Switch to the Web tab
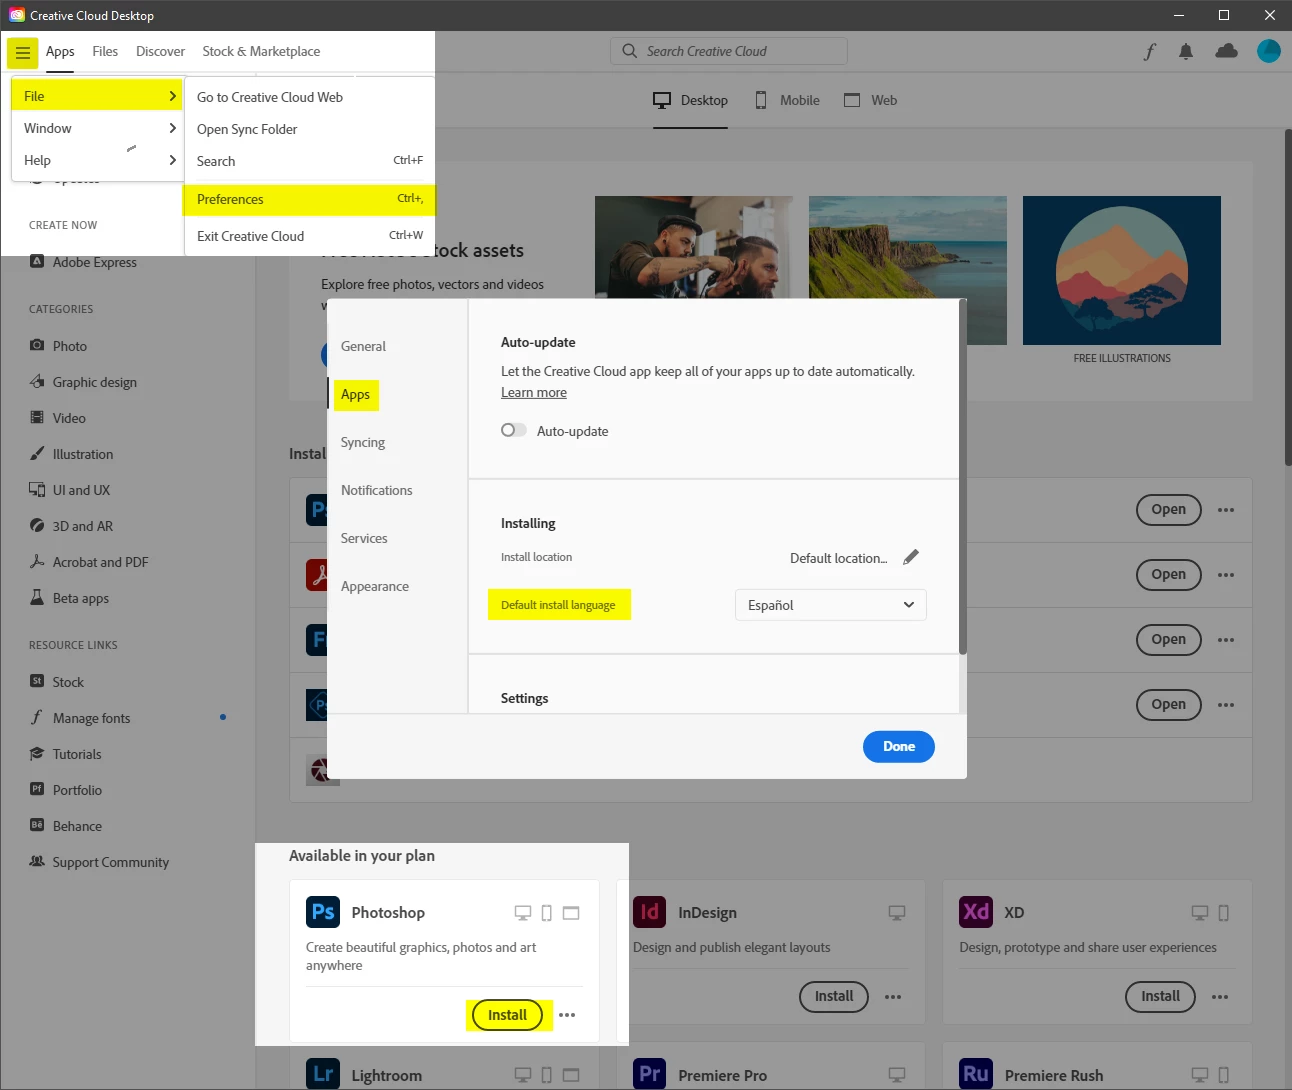Viewport: 1292px width, 1090px height. click(x=870, y=100)
